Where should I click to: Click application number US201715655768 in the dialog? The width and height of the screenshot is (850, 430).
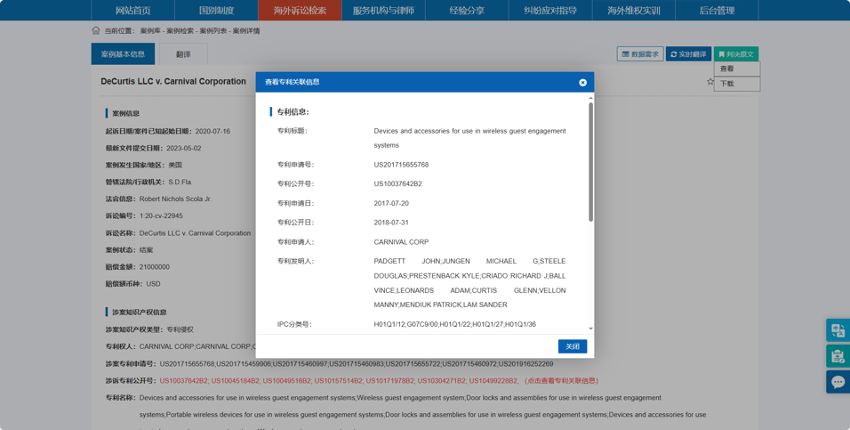401,165
